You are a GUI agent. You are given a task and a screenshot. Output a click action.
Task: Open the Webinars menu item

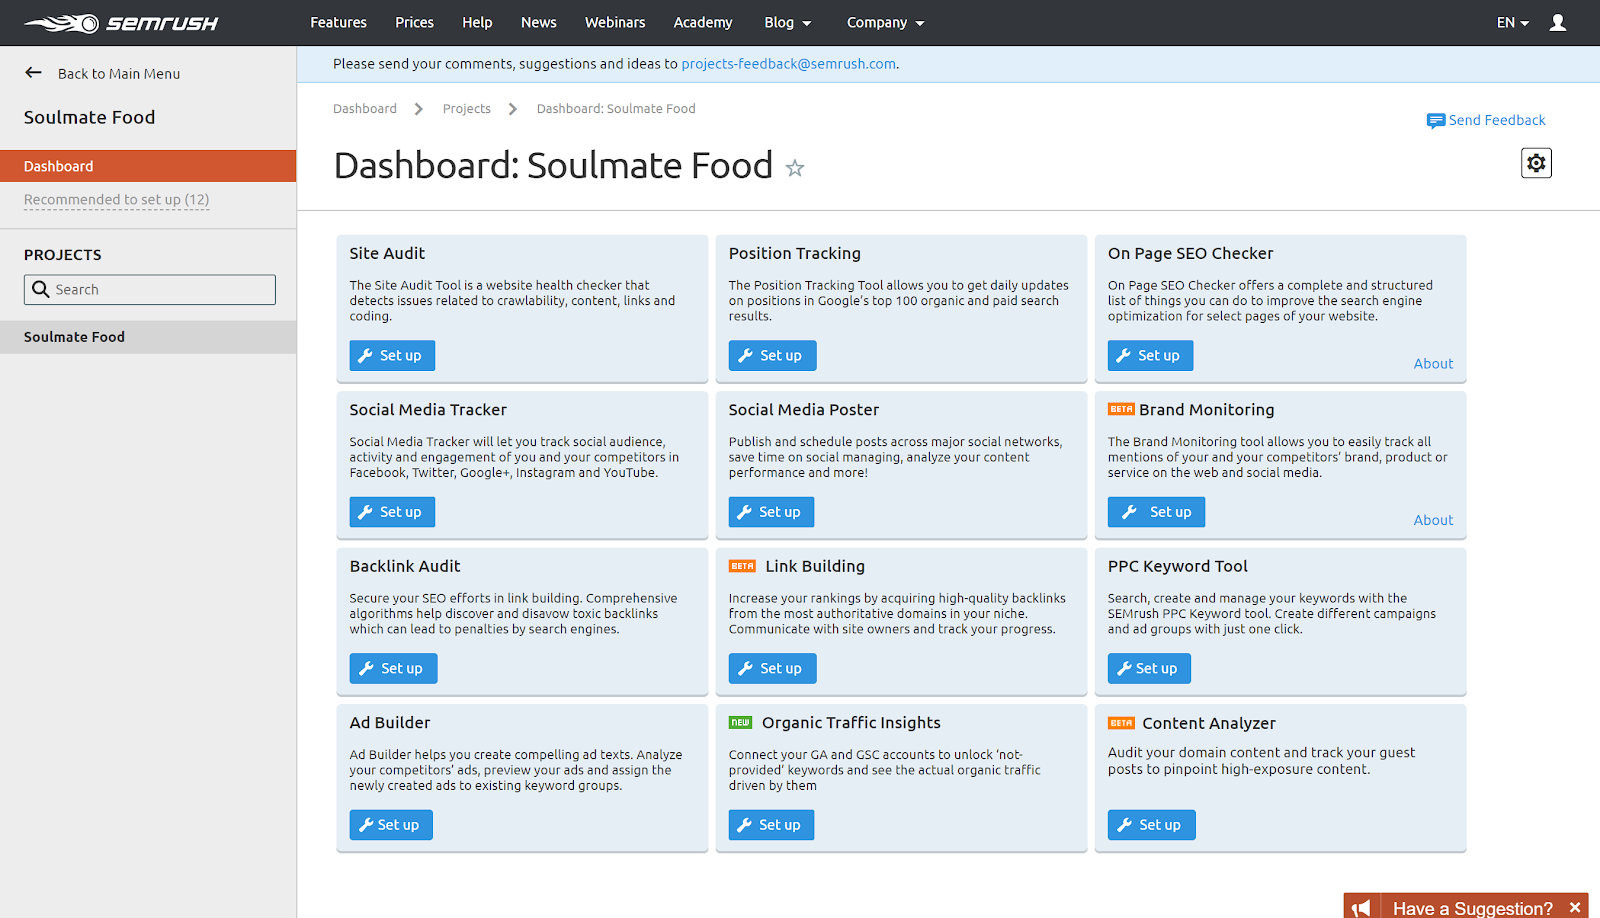pos(615,22)
